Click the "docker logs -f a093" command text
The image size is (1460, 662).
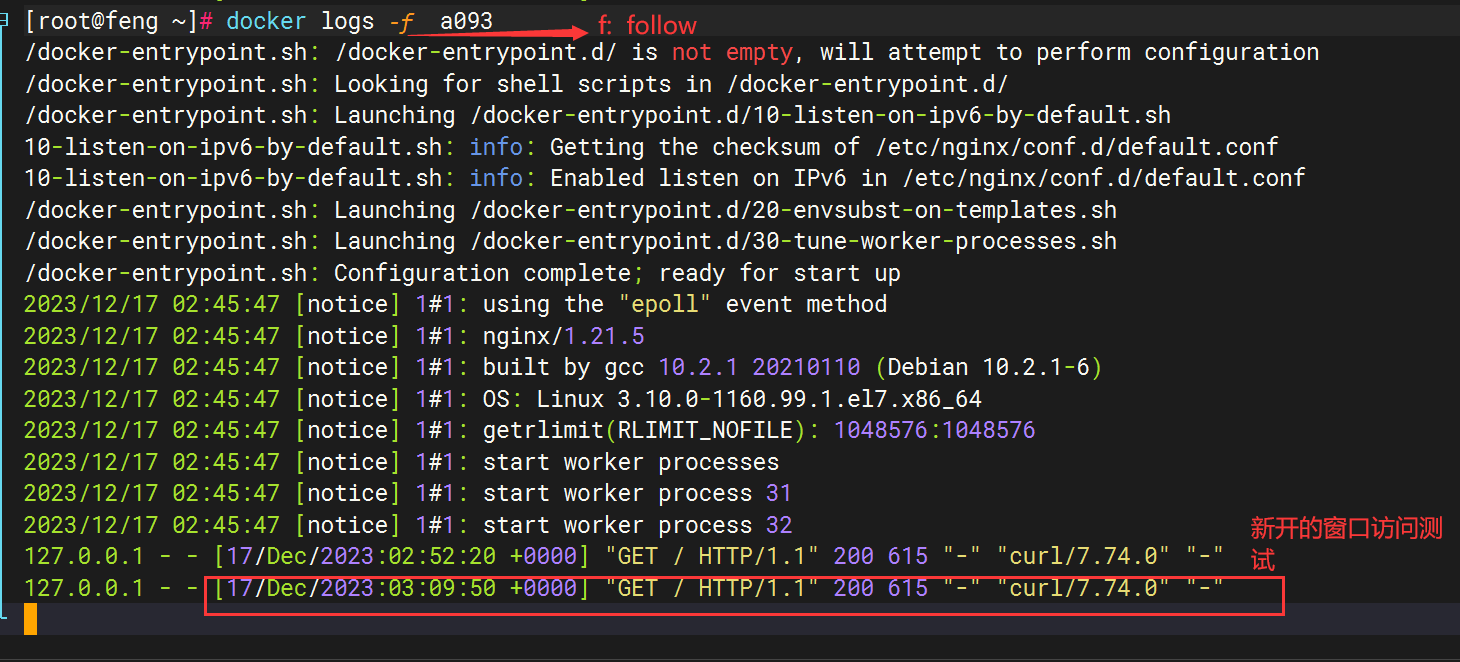coord(360,21)
